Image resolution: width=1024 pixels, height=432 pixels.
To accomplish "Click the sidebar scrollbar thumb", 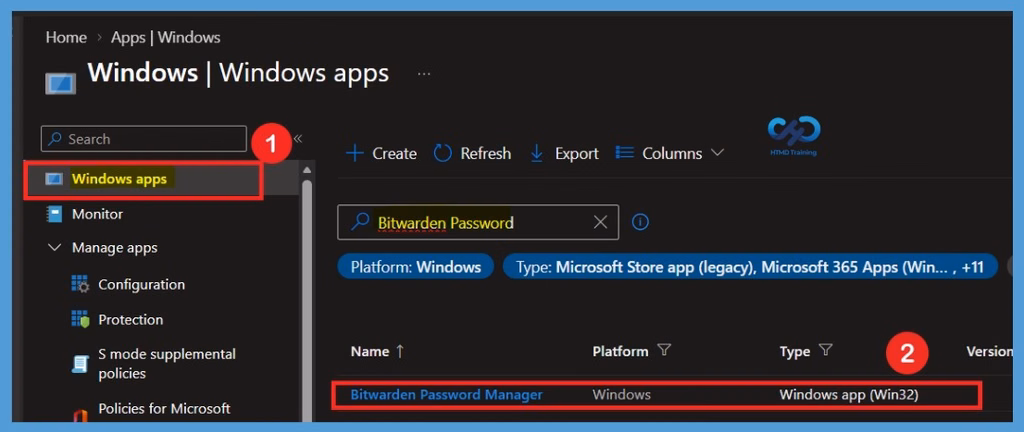I will 307,300.
